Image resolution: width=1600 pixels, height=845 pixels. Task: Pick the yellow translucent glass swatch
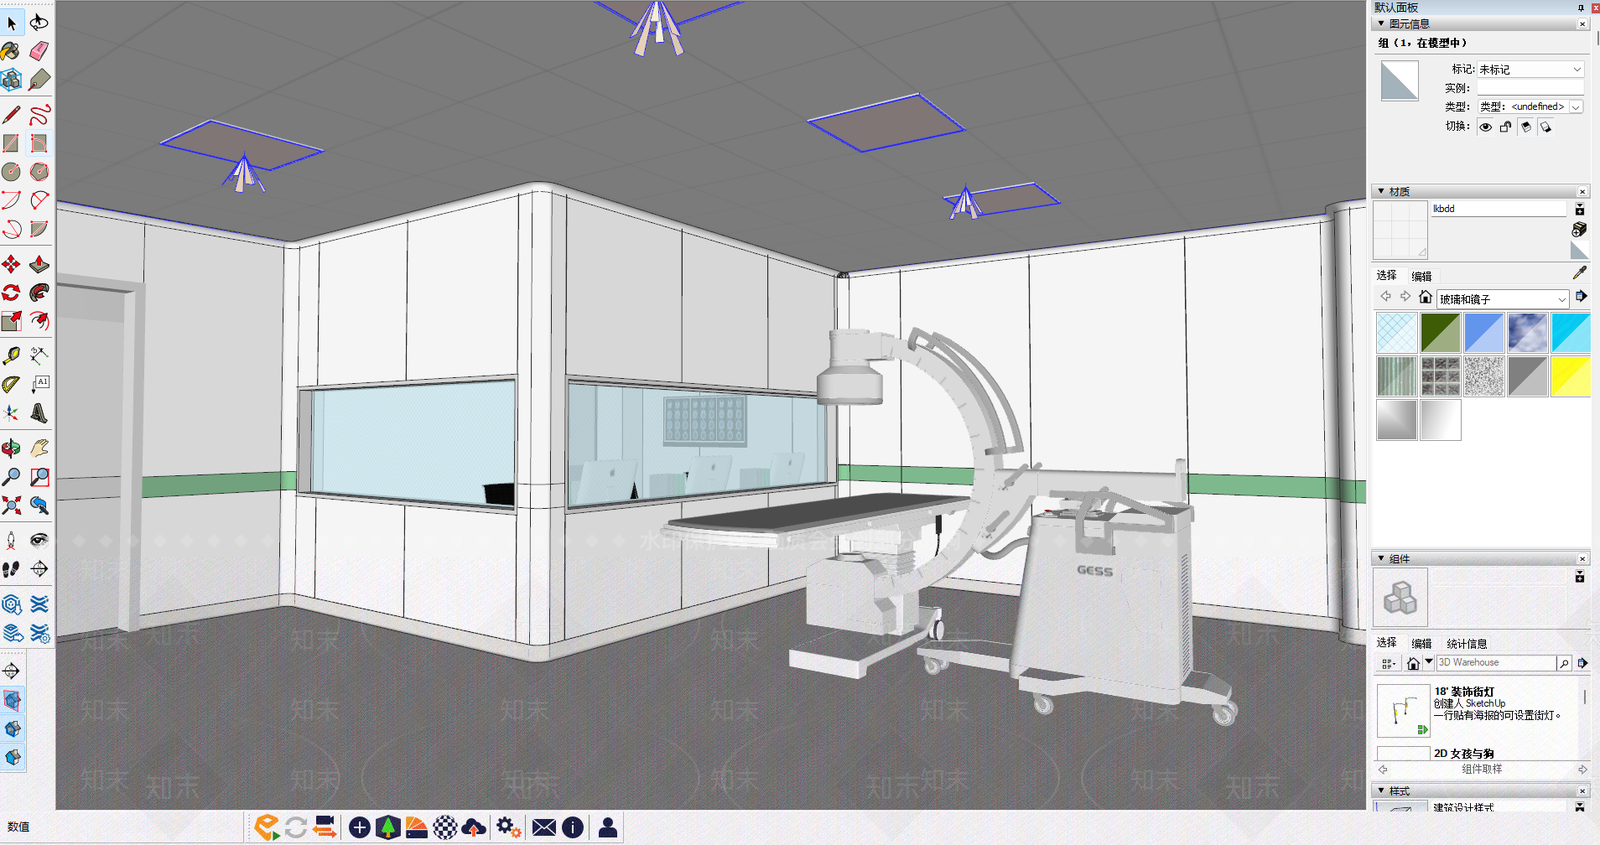coord(1570,376)
